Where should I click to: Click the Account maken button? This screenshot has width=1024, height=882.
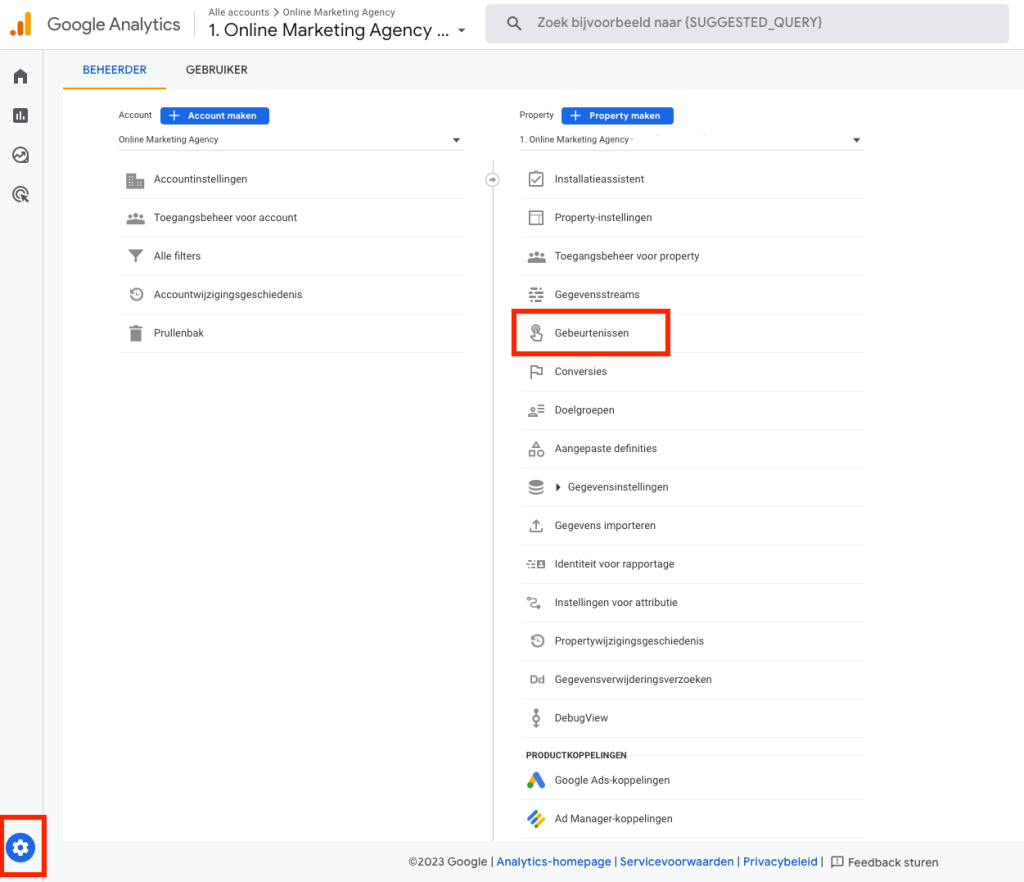pyautogui.click(x=214, y=115)
